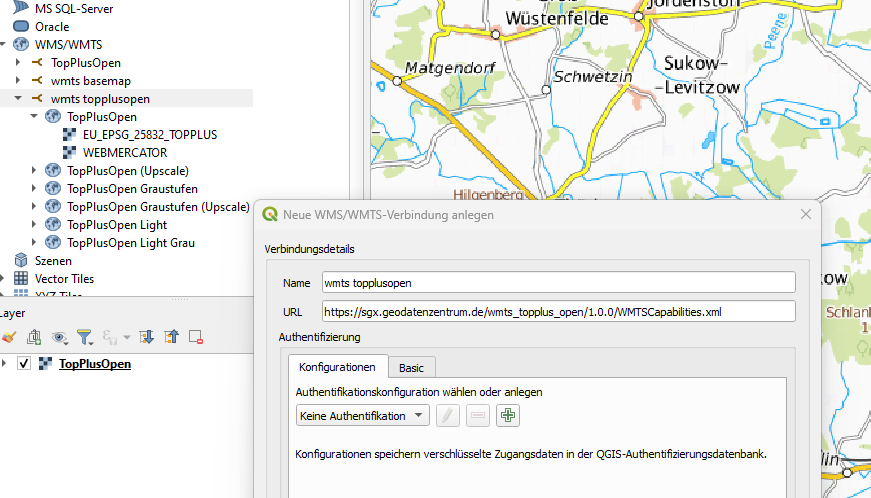Image resolution: width=871 pixels, height=498 pixels.
Task: Expand the TopPlusOpen Graustufen node
Action: click(34, 188)
